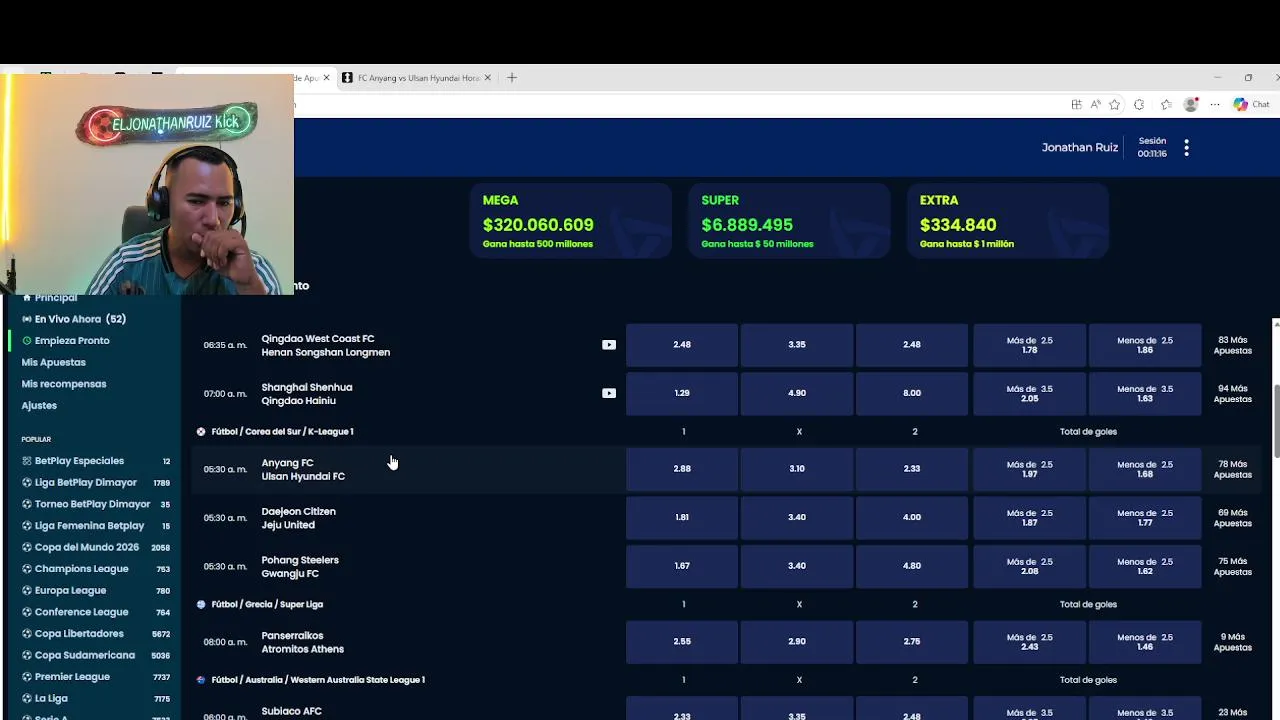Open the live stream icon for Shanghai Shenhua match

609,393
